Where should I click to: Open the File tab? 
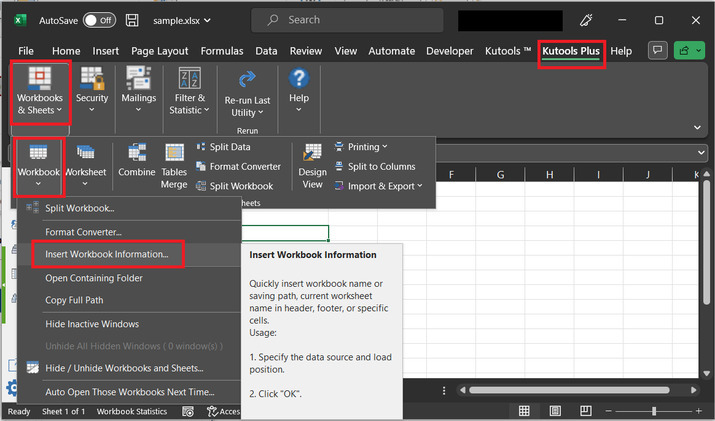(x=26, y=51)
